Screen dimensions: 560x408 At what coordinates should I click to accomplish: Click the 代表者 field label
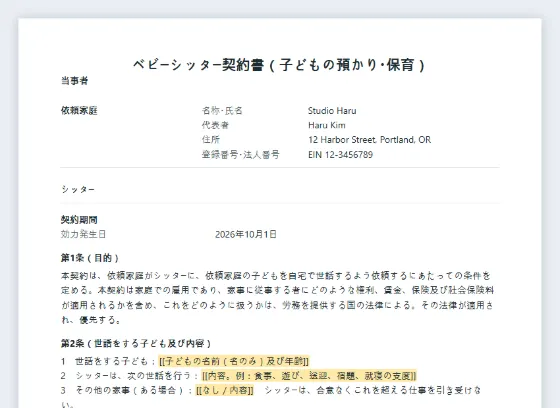[215, 125]
